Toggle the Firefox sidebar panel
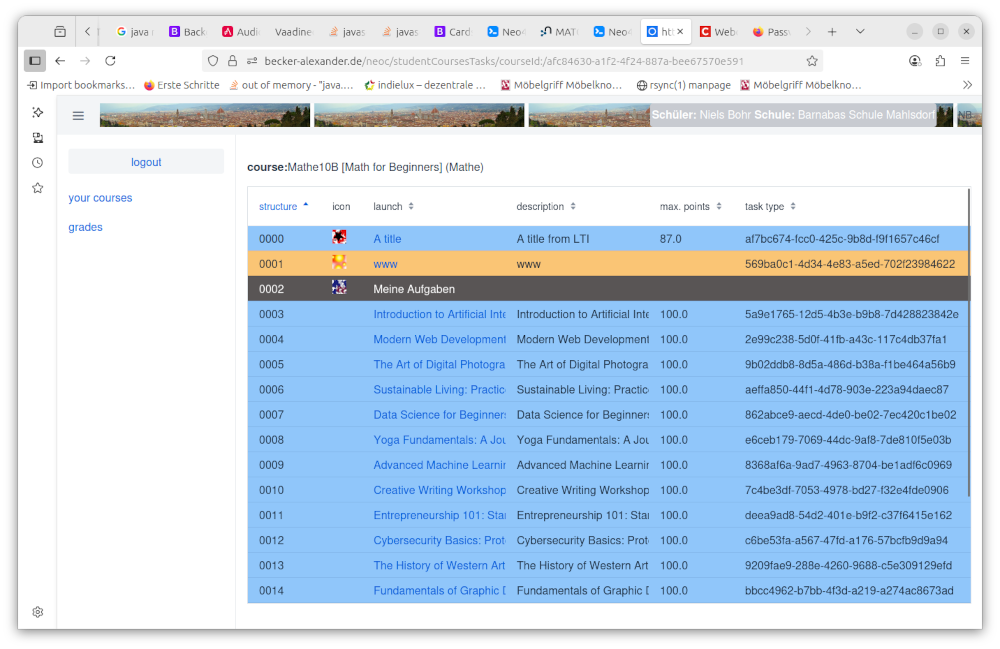The image size is (1000, 649). click(35, 61)
